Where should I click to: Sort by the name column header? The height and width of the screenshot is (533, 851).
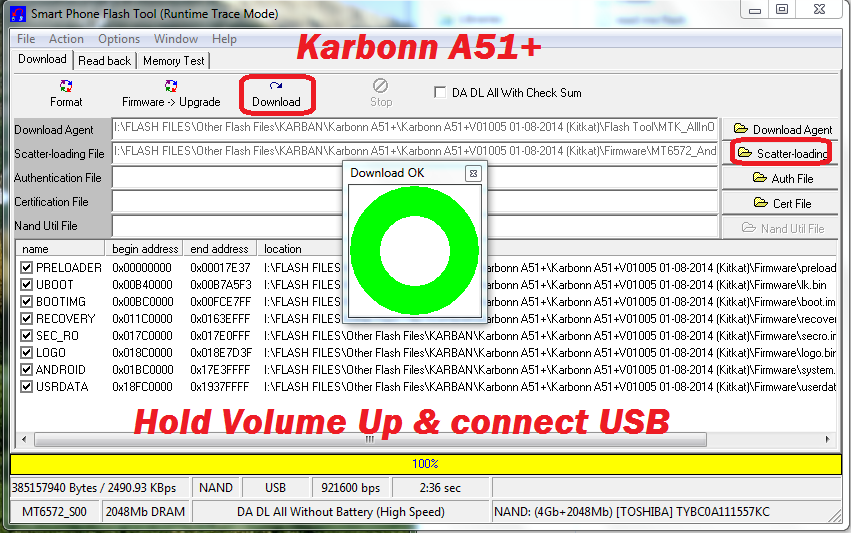pyautogui.click(x=60, y=249)
